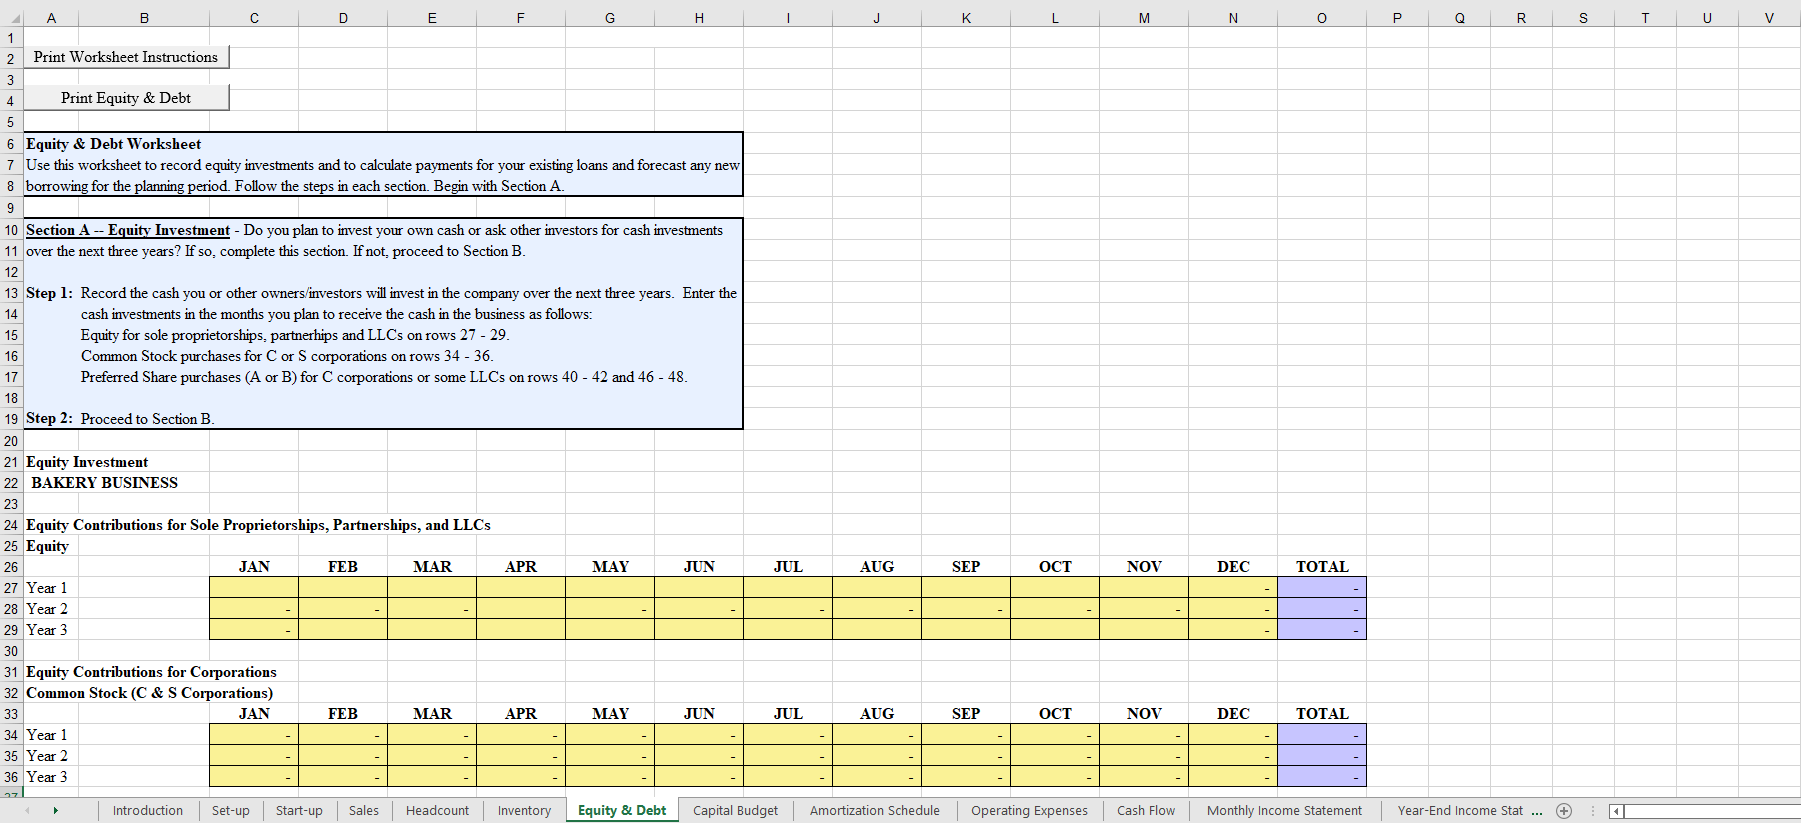Select the Year 1 JAN equity cell

(254, 588)
